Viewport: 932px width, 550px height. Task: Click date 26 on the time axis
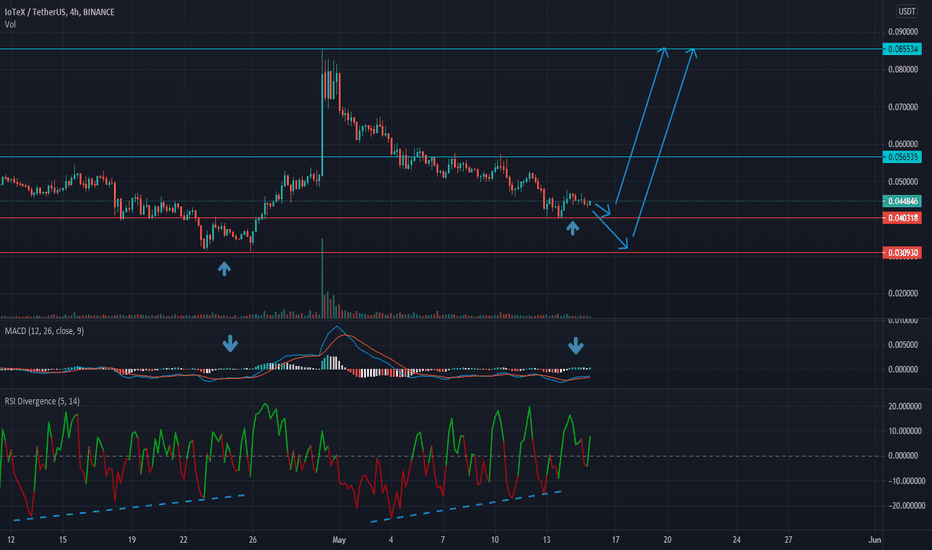pos(253,540)
